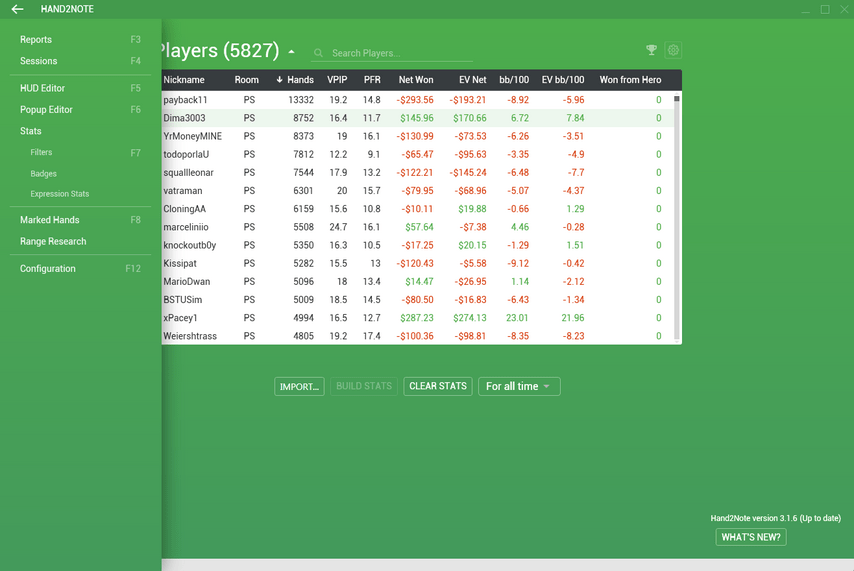Select player payback11 row
Viewport: 854px width, 571px height.
(418, 100)
